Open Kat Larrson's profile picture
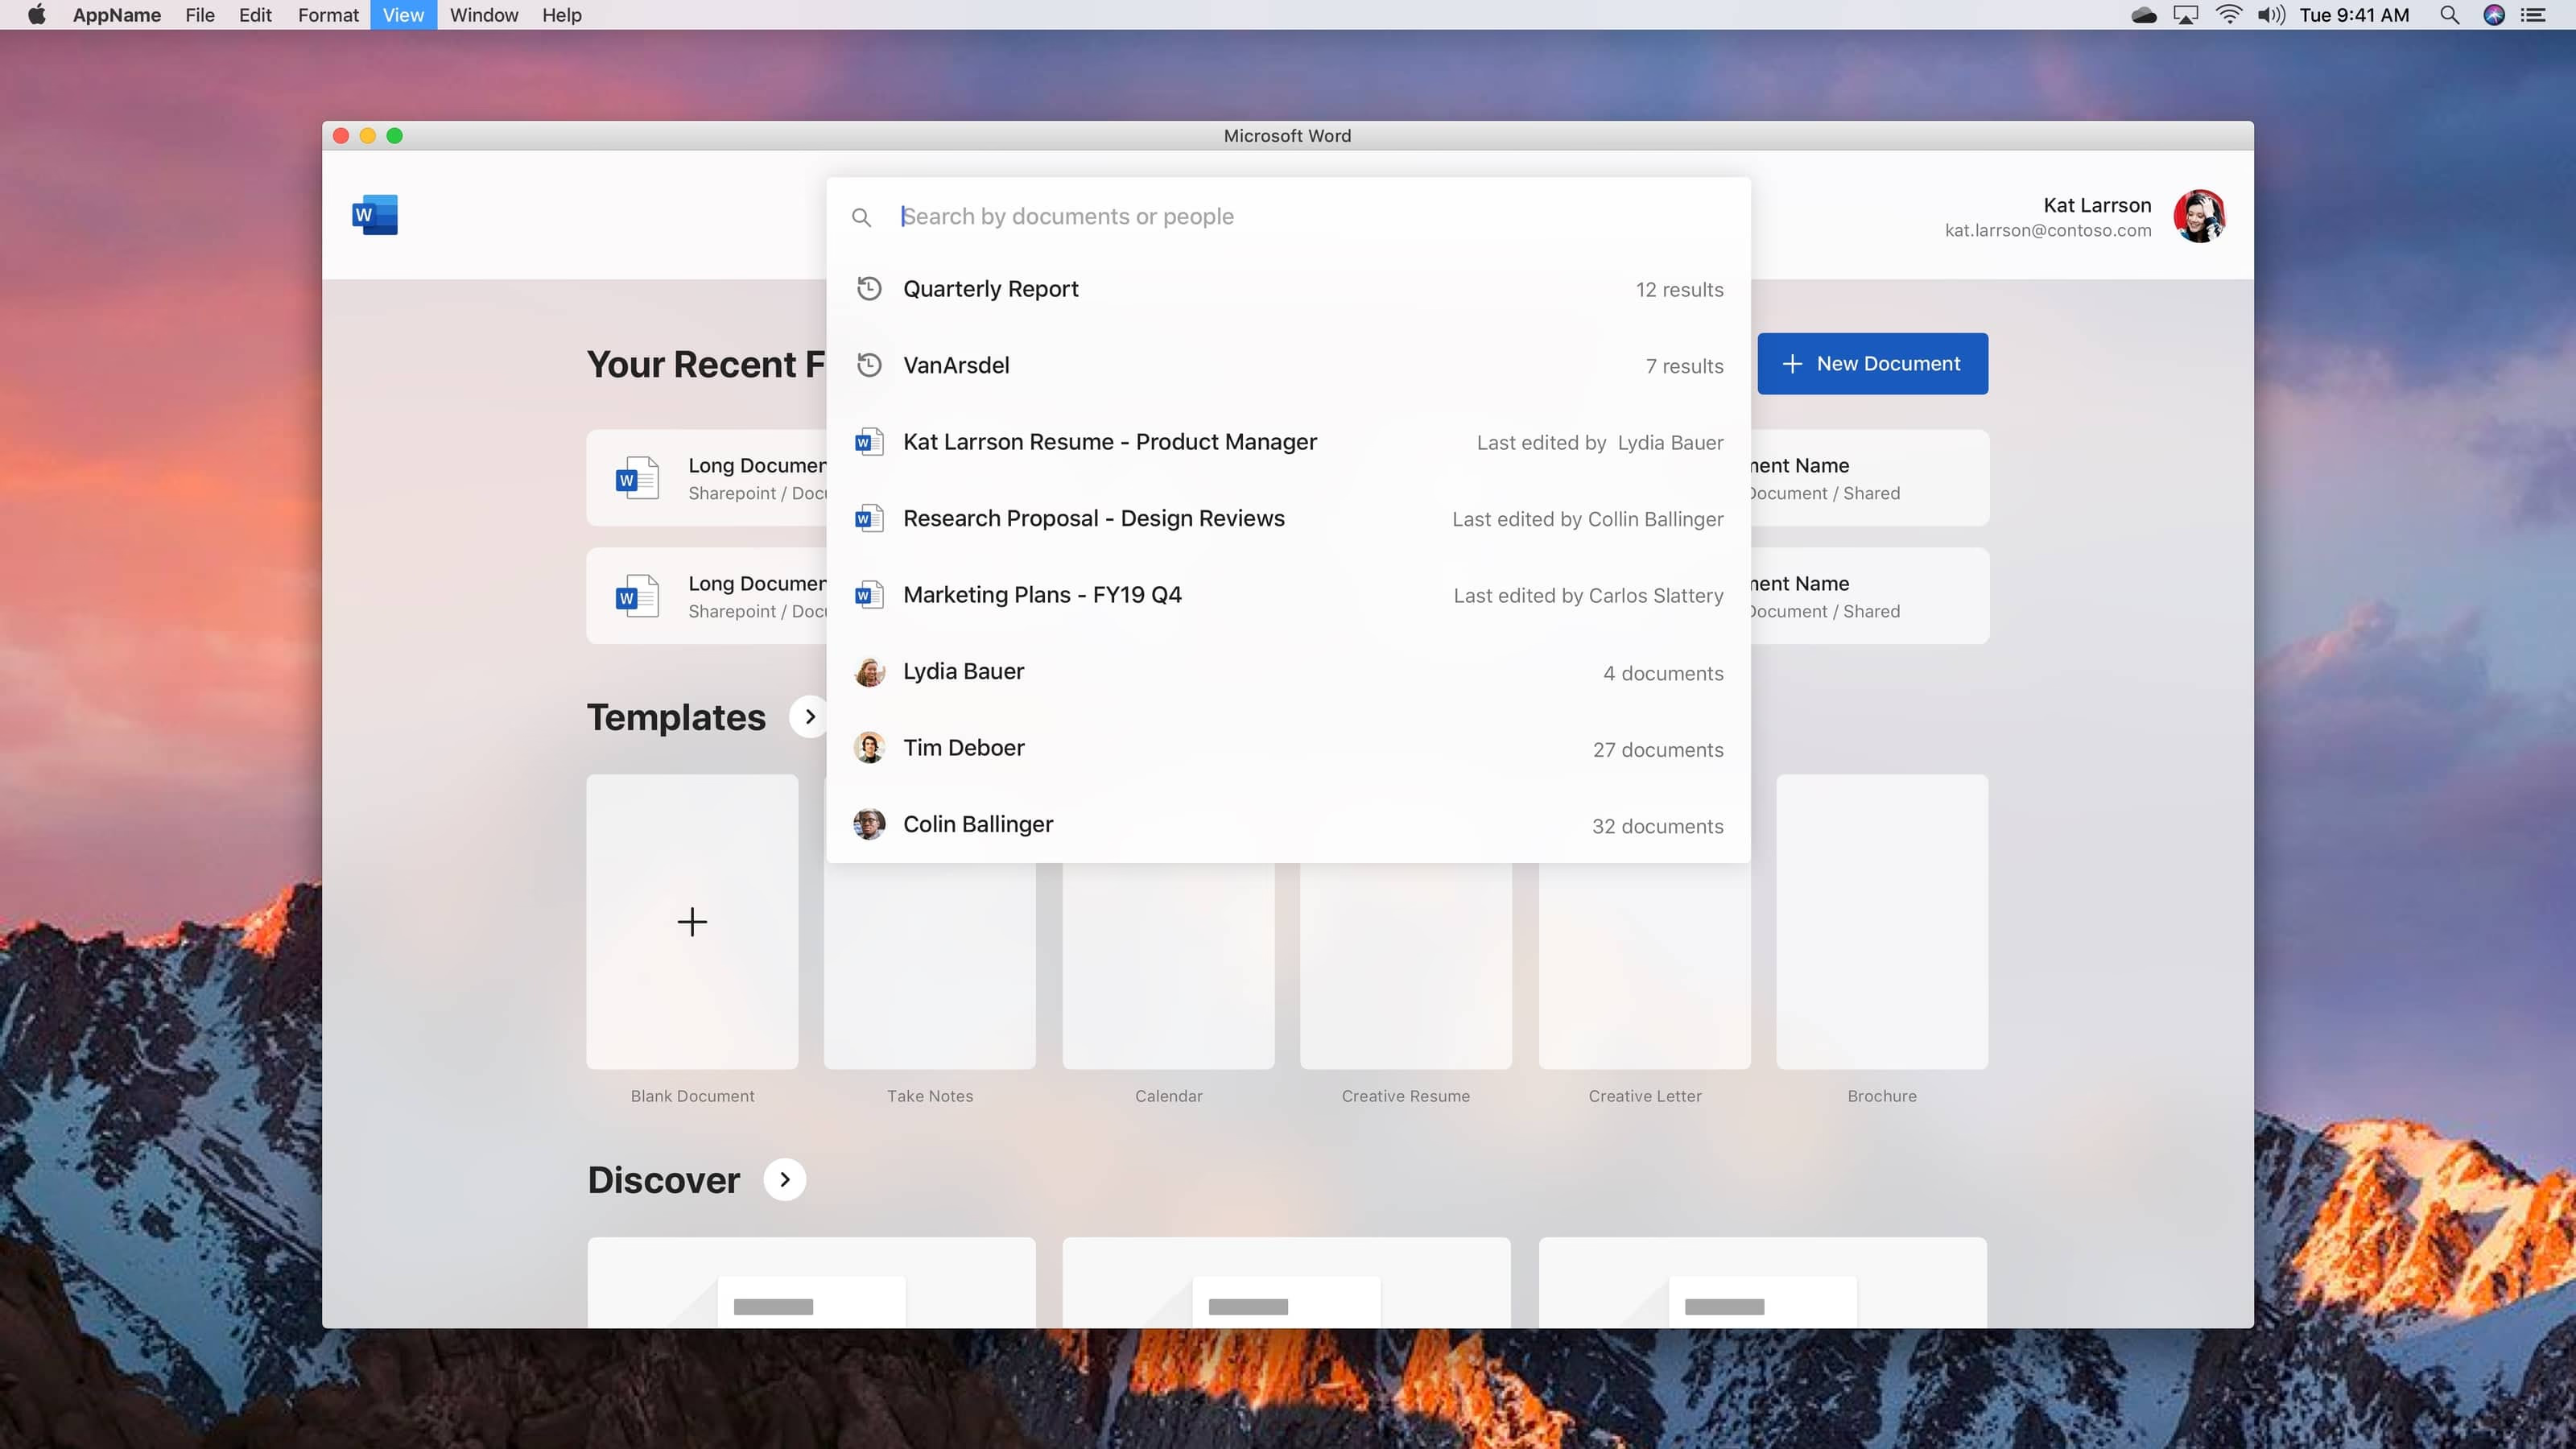 2198,216
